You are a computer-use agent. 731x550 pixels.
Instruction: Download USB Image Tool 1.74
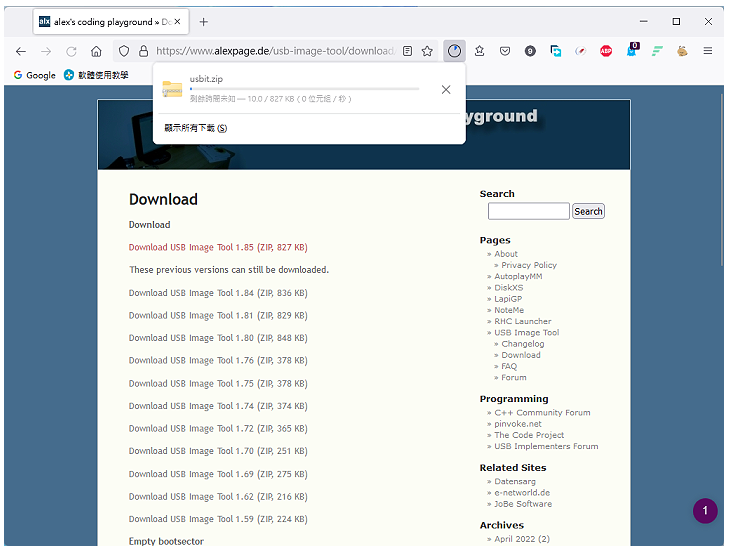pos(218,406)
